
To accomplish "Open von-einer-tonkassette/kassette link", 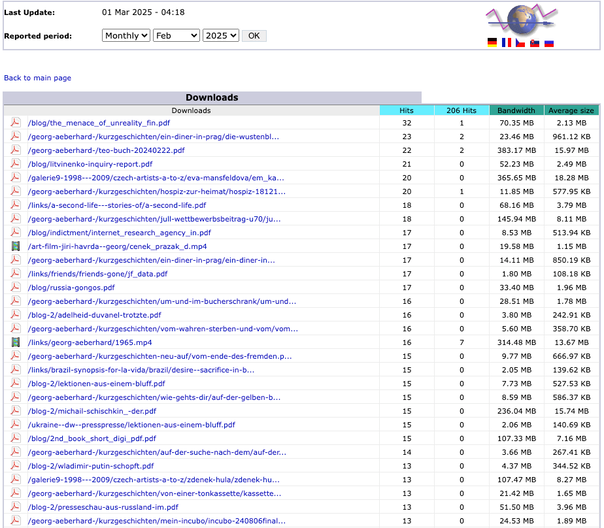I will click(x=154, y=493).
